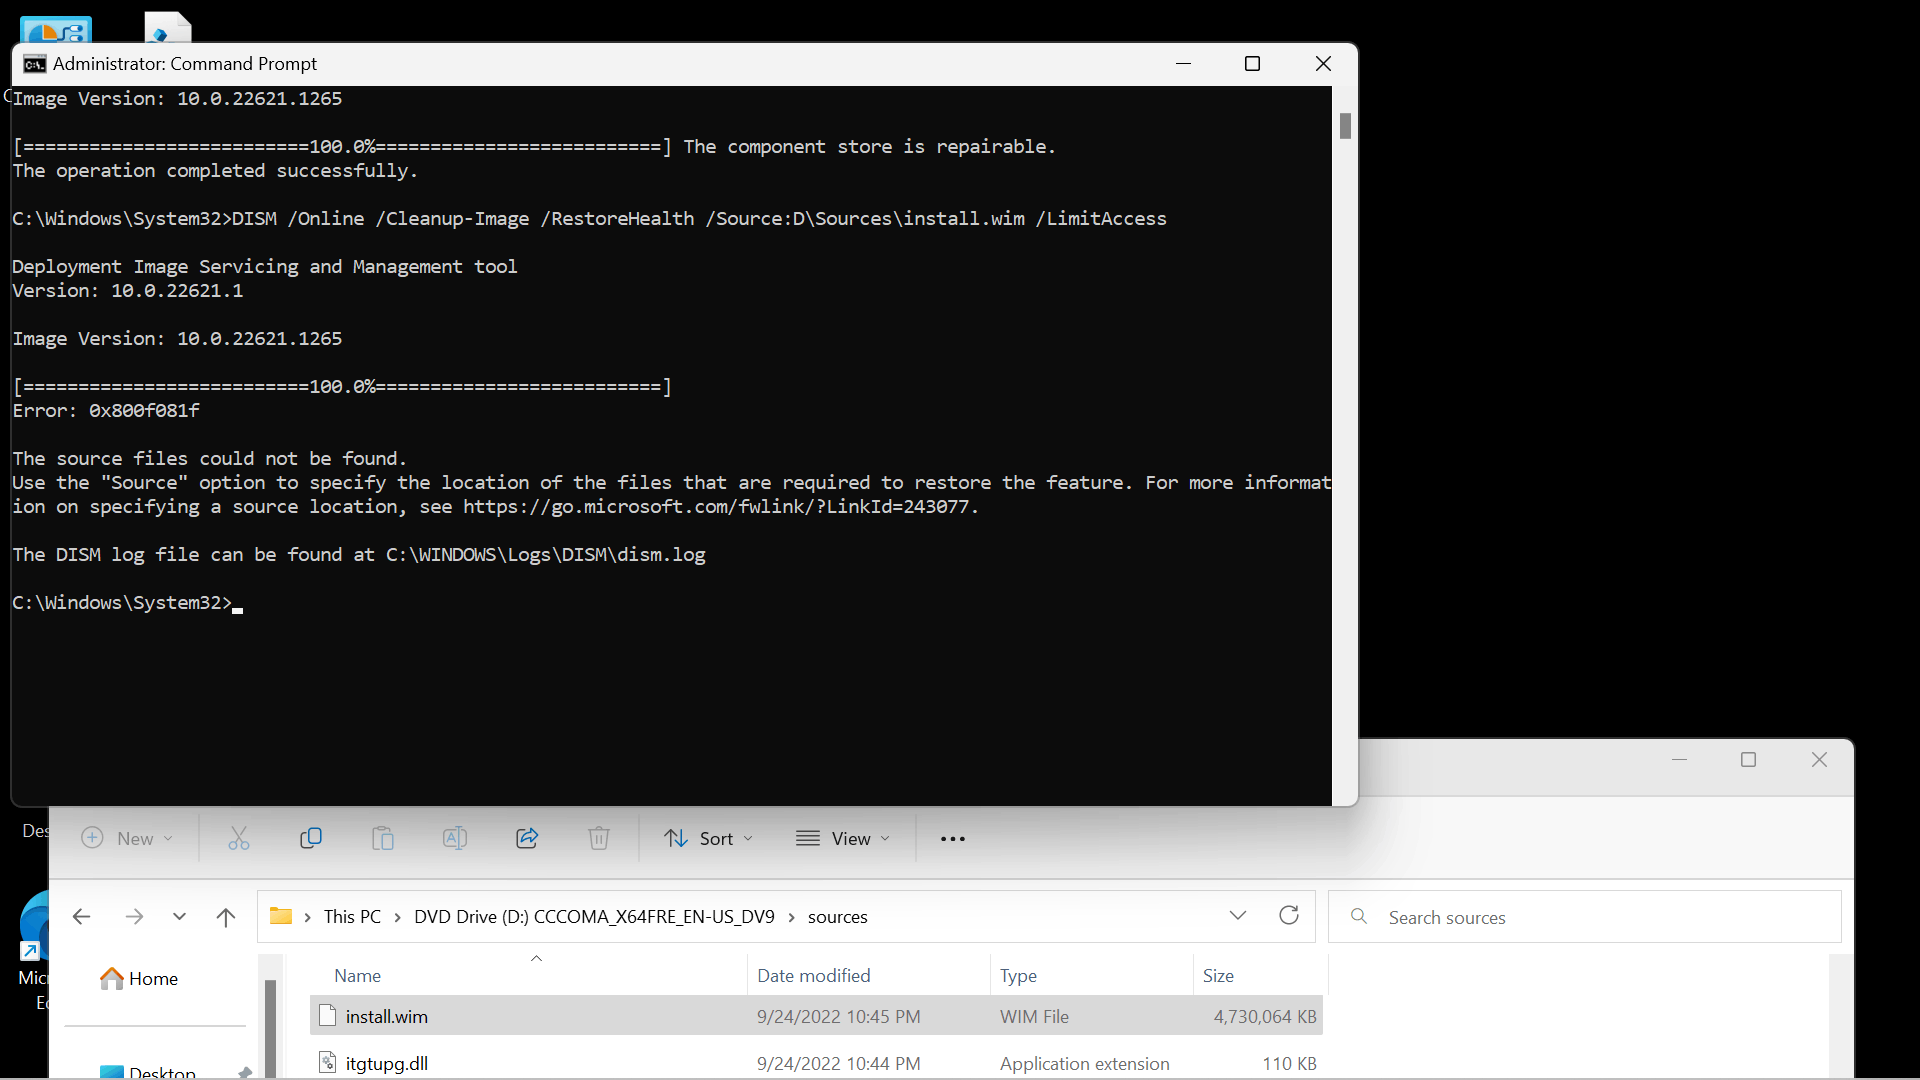Viewport: 1920px width, 1080px height.
Task: Click the Share icon in toolbar
Action: tap(527, 838)
